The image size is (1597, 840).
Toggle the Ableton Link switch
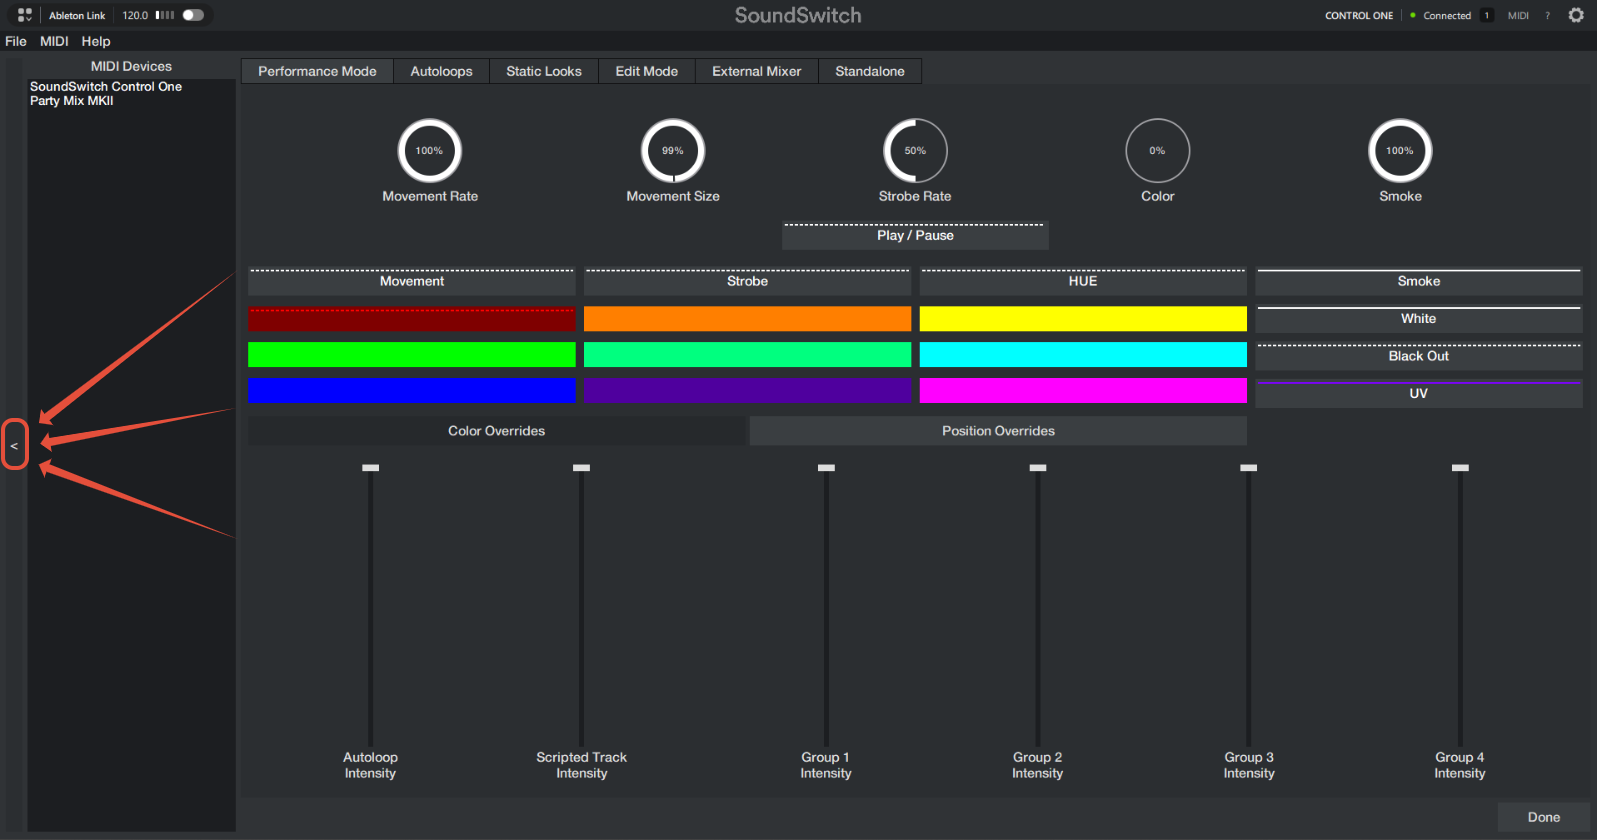(x=193, y=15)
